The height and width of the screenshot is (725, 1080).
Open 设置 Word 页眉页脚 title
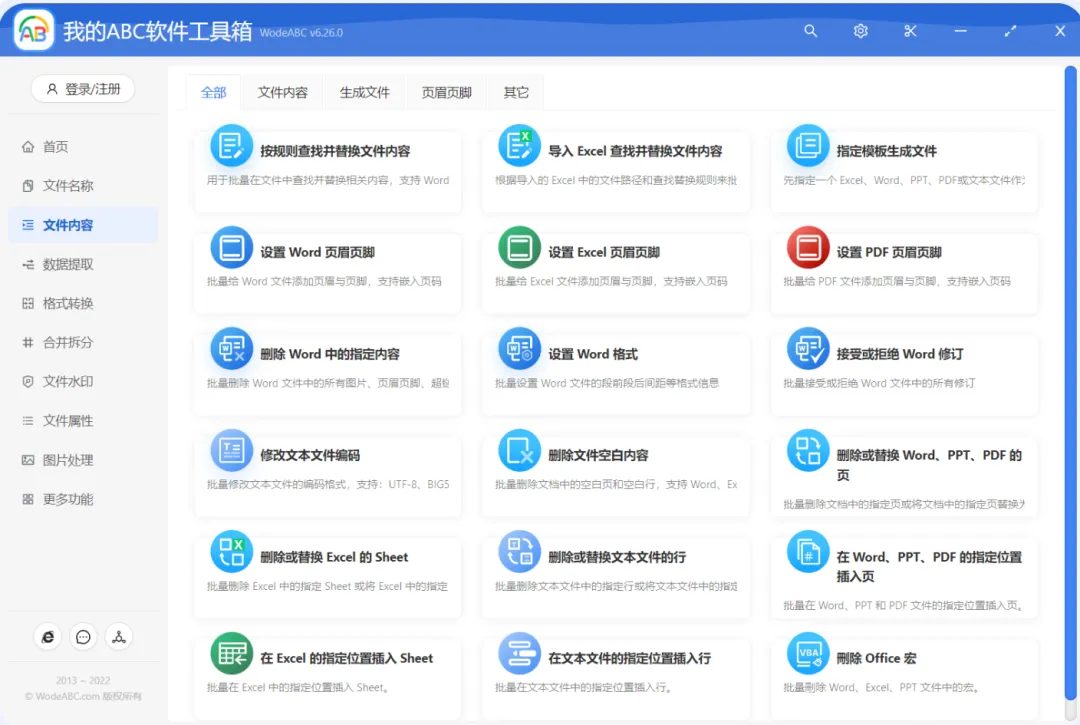[x=317, y=253]
